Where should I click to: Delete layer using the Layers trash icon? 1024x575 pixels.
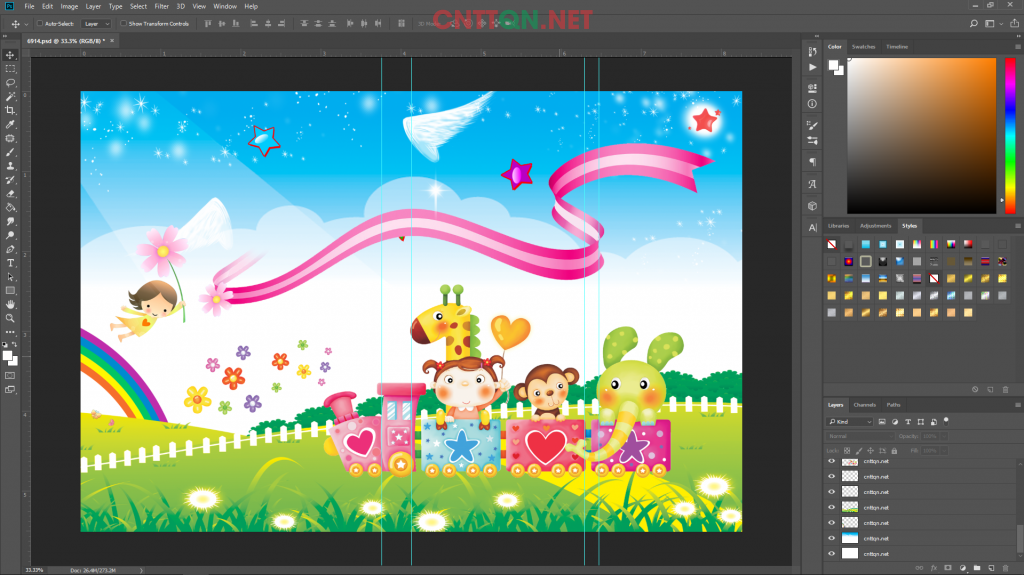pos(1006,568)
